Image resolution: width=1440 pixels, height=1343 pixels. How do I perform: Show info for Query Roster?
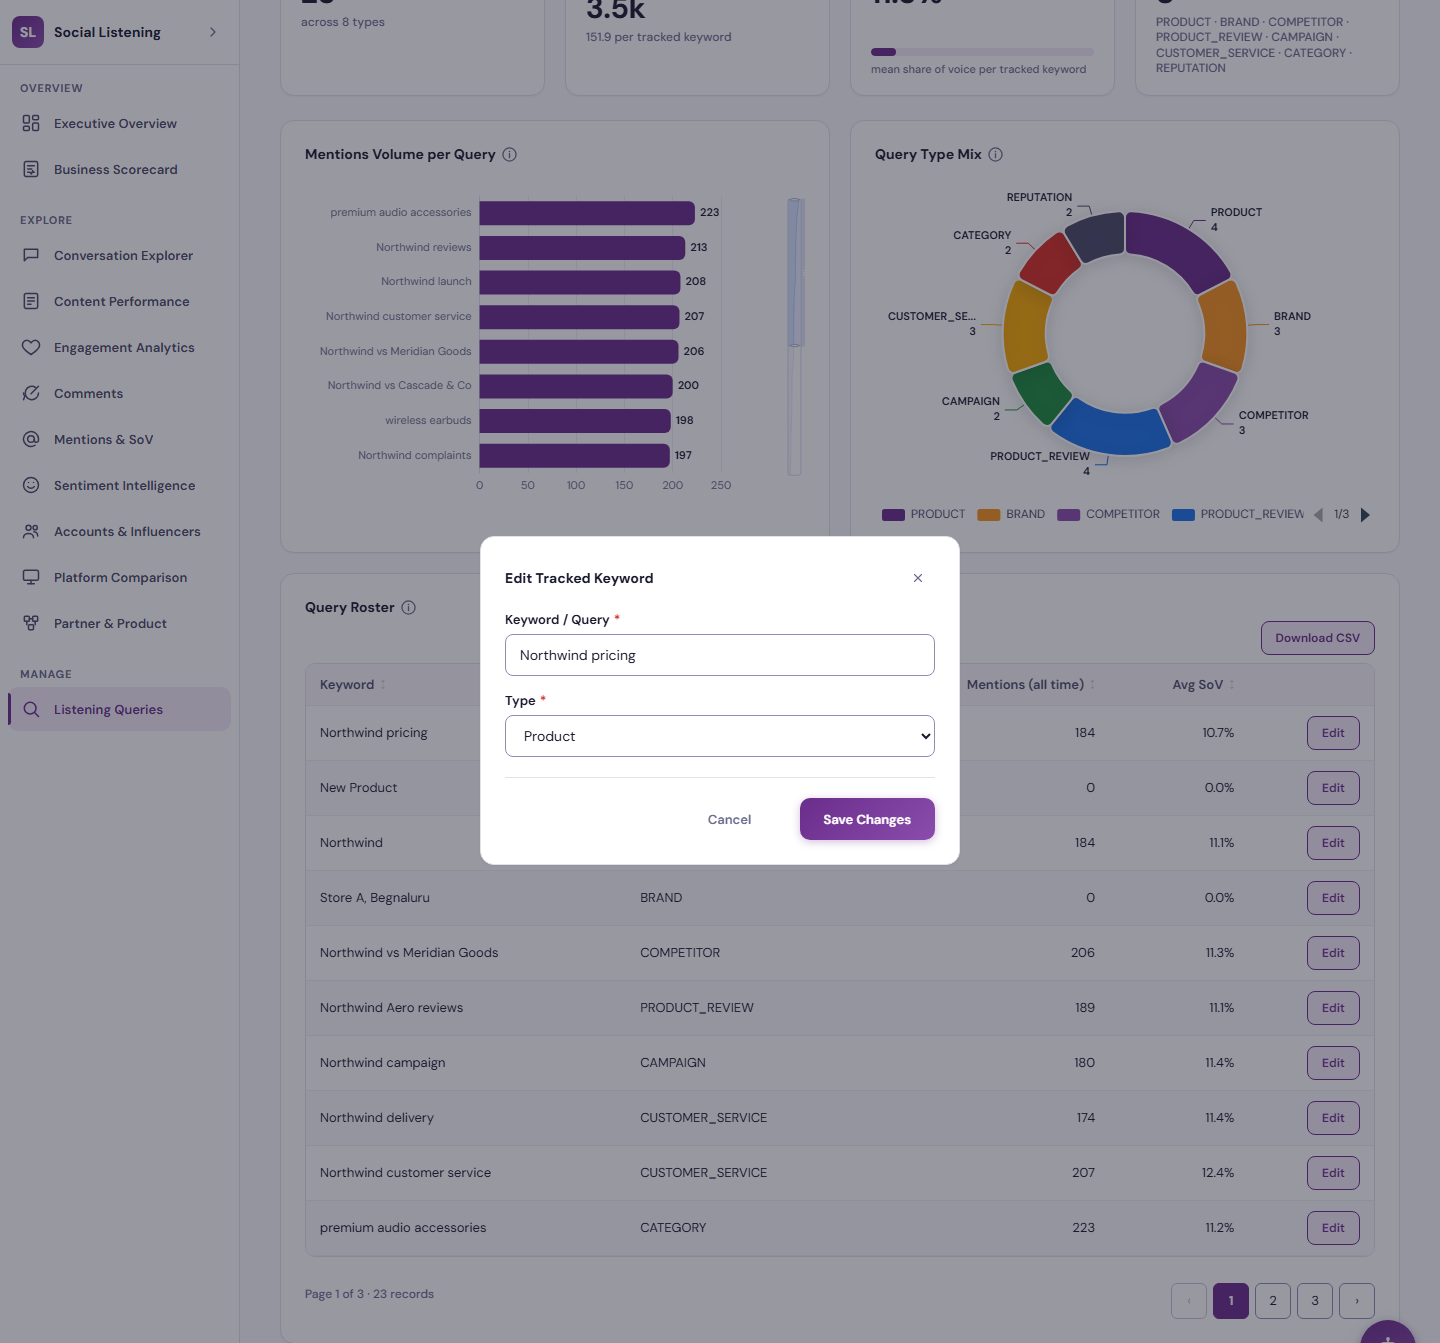[x=409, y=607]
